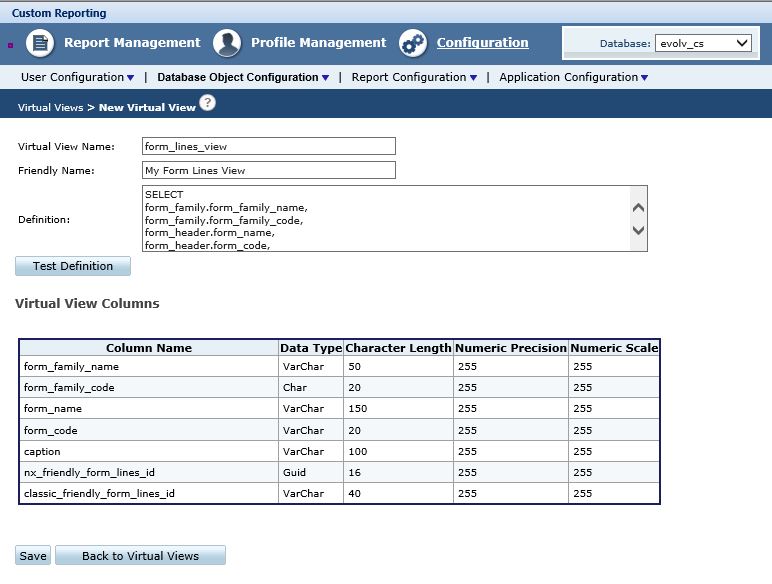This screenshot has height=584, width=772.
Task: Open the Application Configuration menu
Action: coord(573,77)
